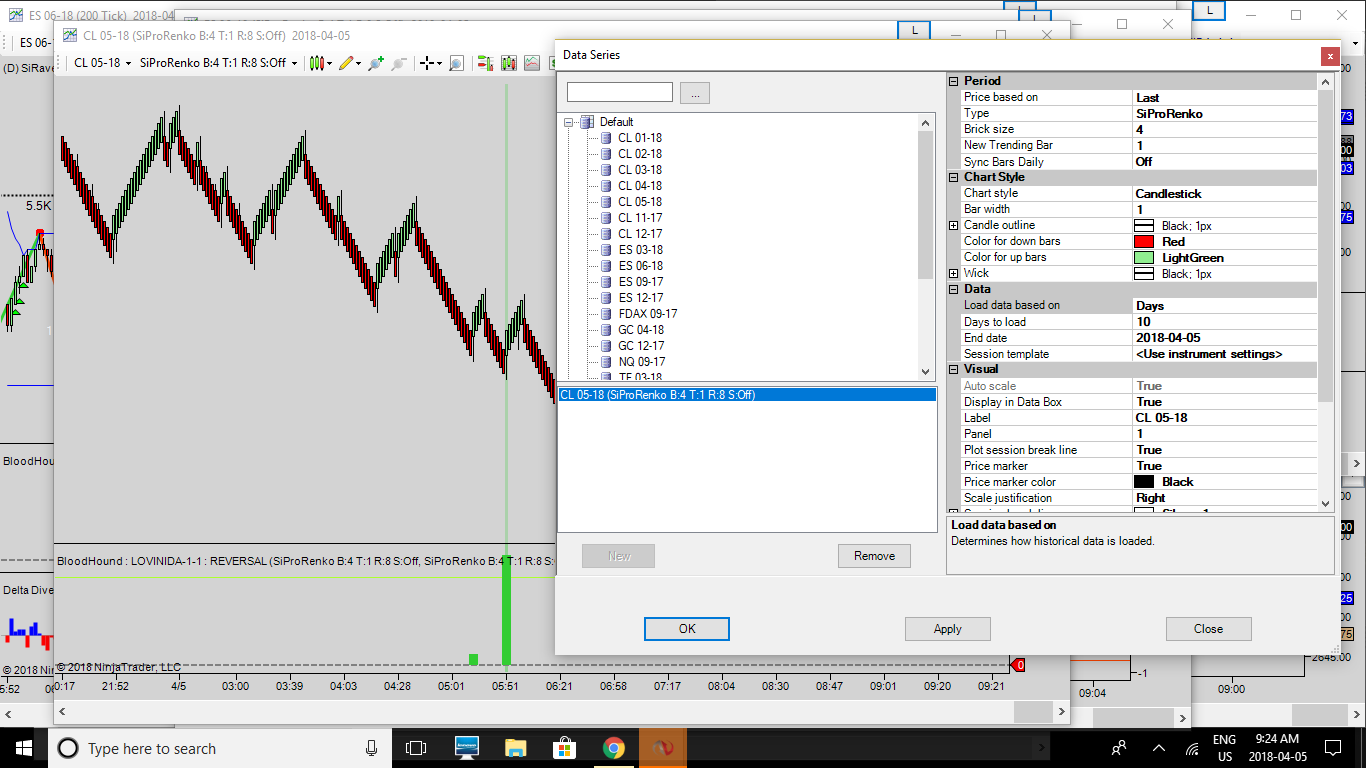
Task: Activate Cortana microphone in search box
Action: [x=371, y=748]
